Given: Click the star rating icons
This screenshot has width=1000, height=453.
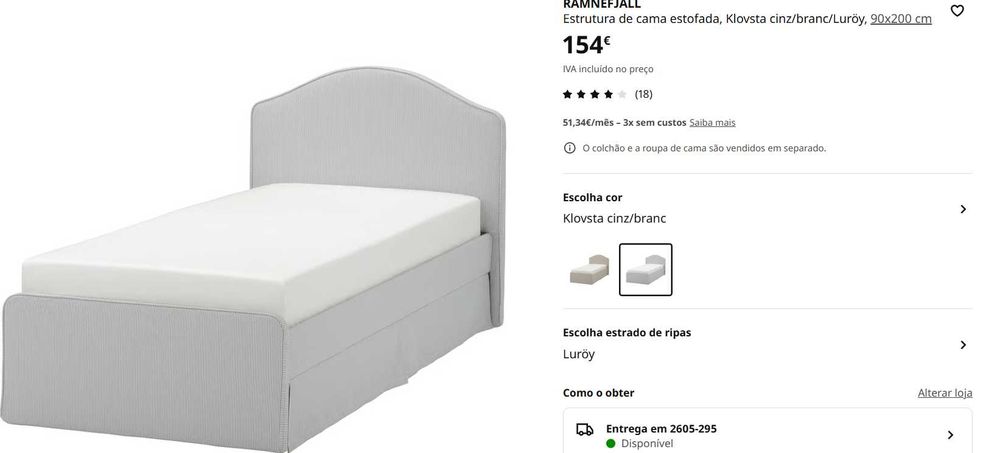Looking at the screenshot, I should coord(594,94).
